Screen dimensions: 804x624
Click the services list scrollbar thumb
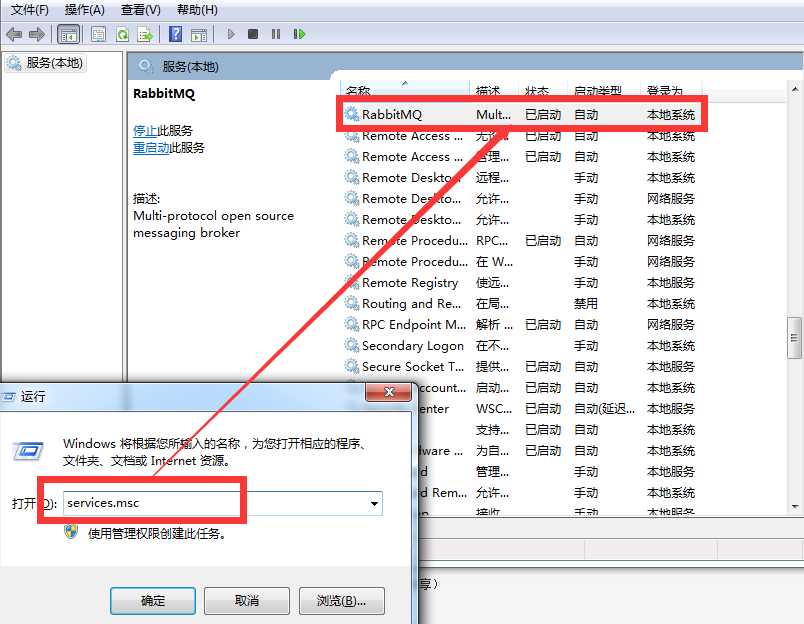pos(794,338)
